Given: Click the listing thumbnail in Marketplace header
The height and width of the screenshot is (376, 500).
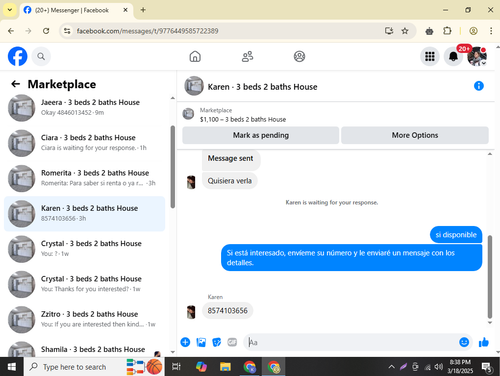Looking at the screenshot, I should click(188, 114).
